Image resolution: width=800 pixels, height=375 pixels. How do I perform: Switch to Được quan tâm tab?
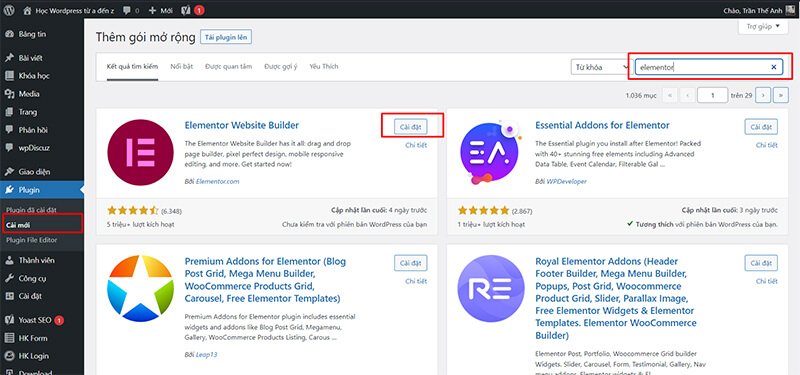coord(229,67)
